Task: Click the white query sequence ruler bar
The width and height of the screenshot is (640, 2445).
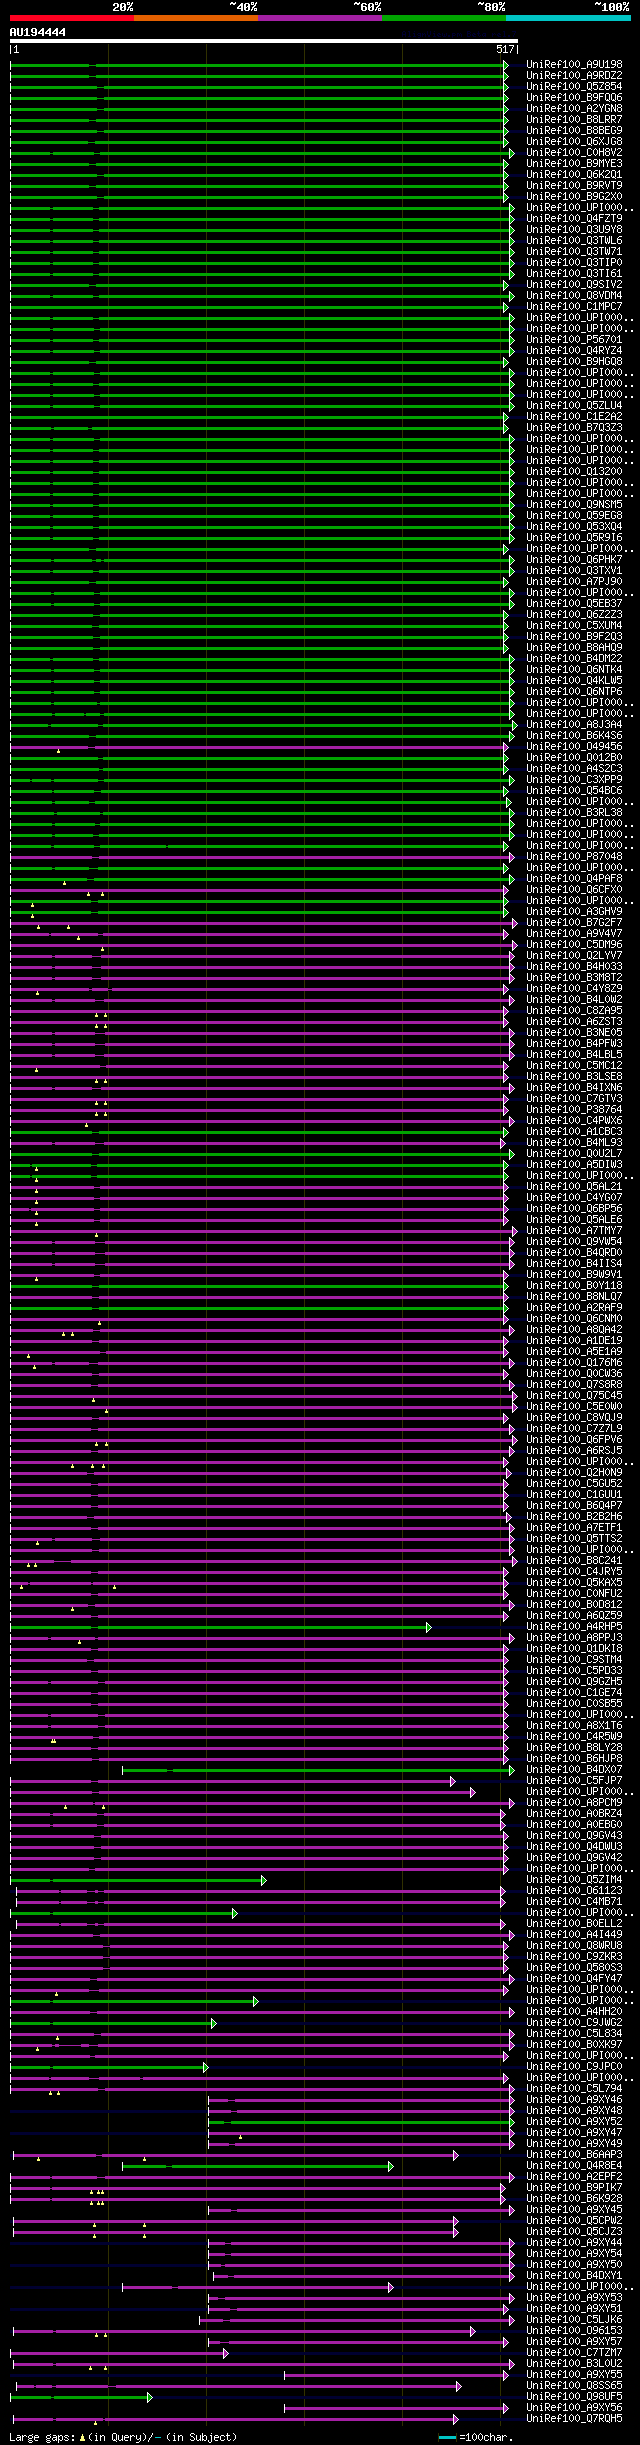Action: pos(264,42)
